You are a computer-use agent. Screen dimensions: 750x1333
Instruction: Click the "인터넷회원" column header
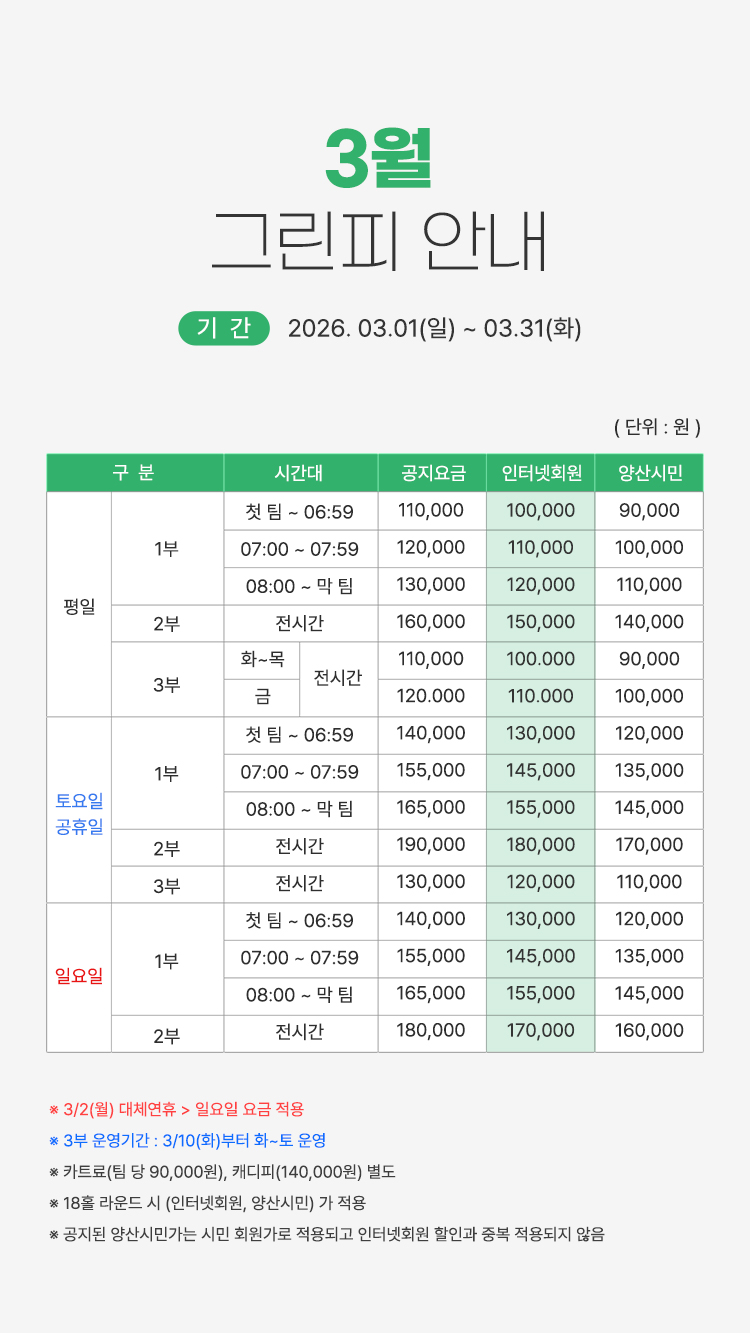coord(540,473)
